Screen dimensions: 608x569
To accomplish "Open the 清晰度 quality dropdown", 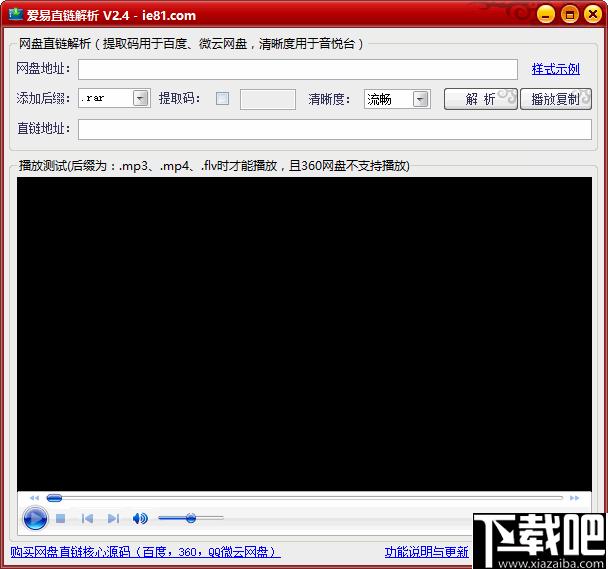I will click(420, 99).
